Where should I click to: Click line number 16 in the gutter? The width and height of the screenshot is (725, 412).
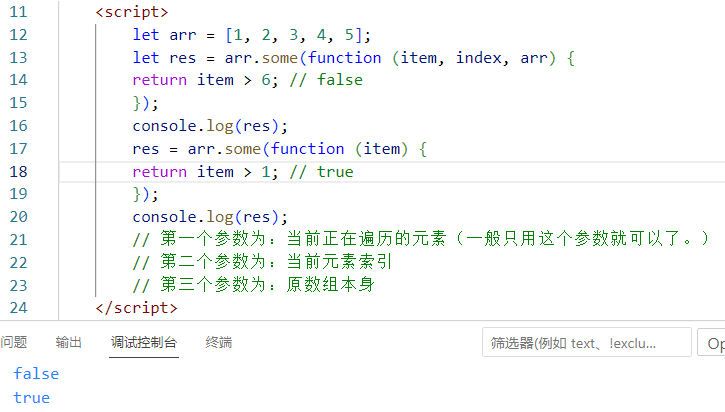click(18, 126)
